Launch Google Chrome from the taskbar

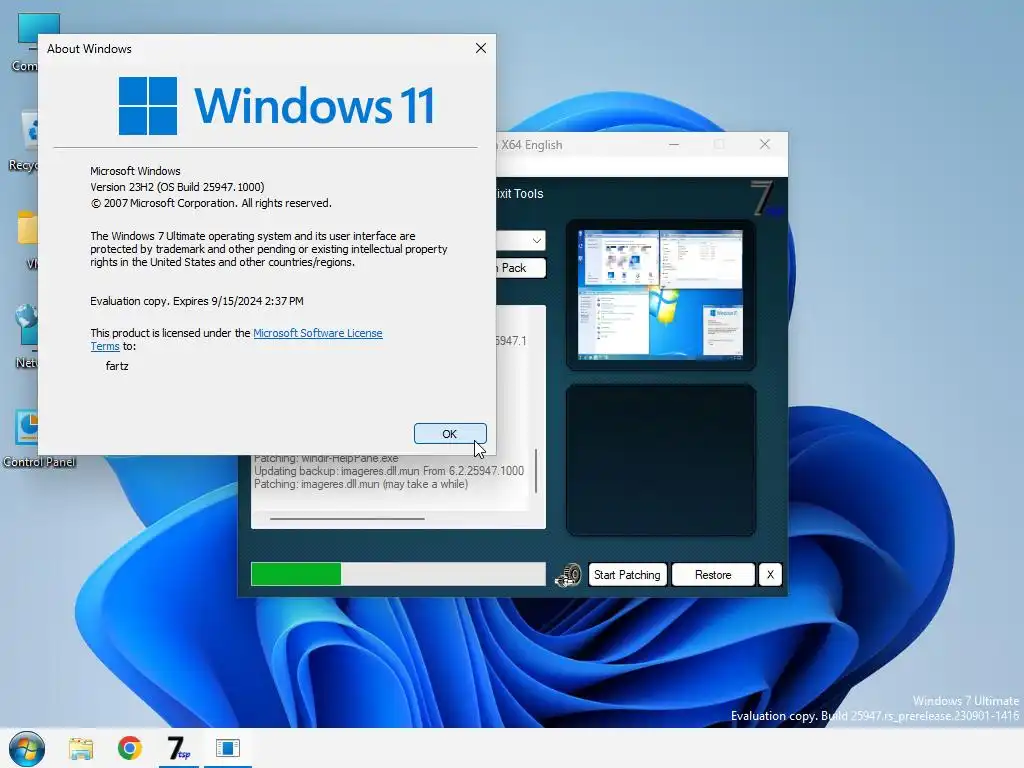[x=130, y=748]
